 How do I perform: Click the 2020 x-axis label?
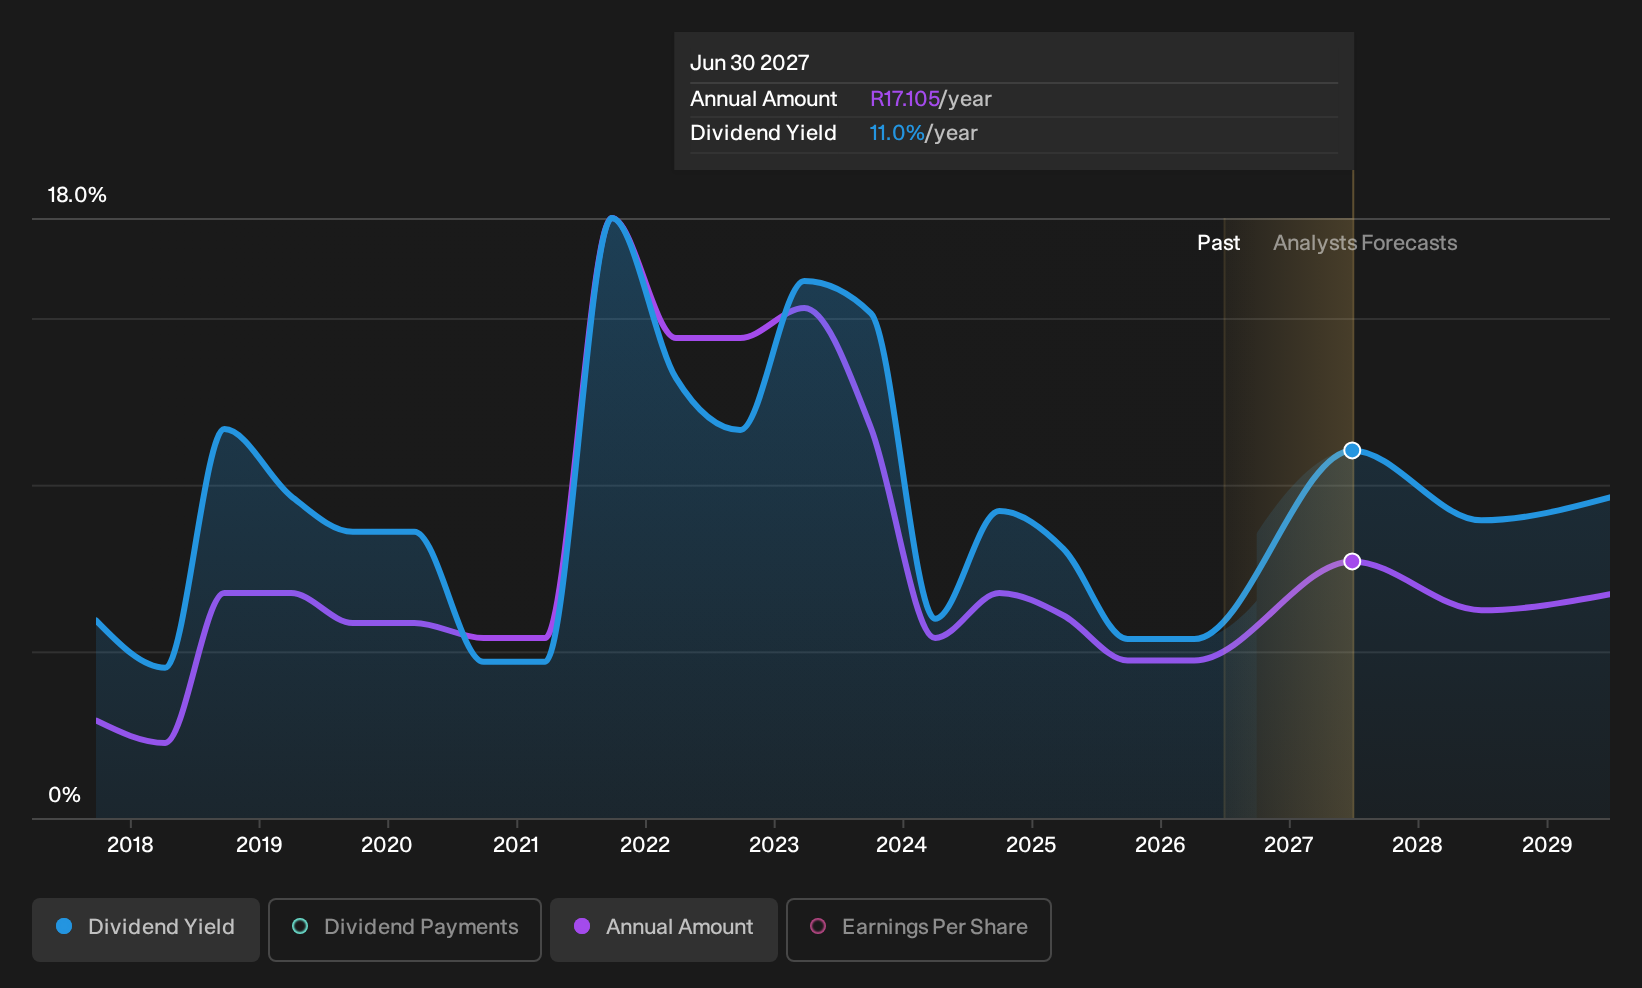387,845
